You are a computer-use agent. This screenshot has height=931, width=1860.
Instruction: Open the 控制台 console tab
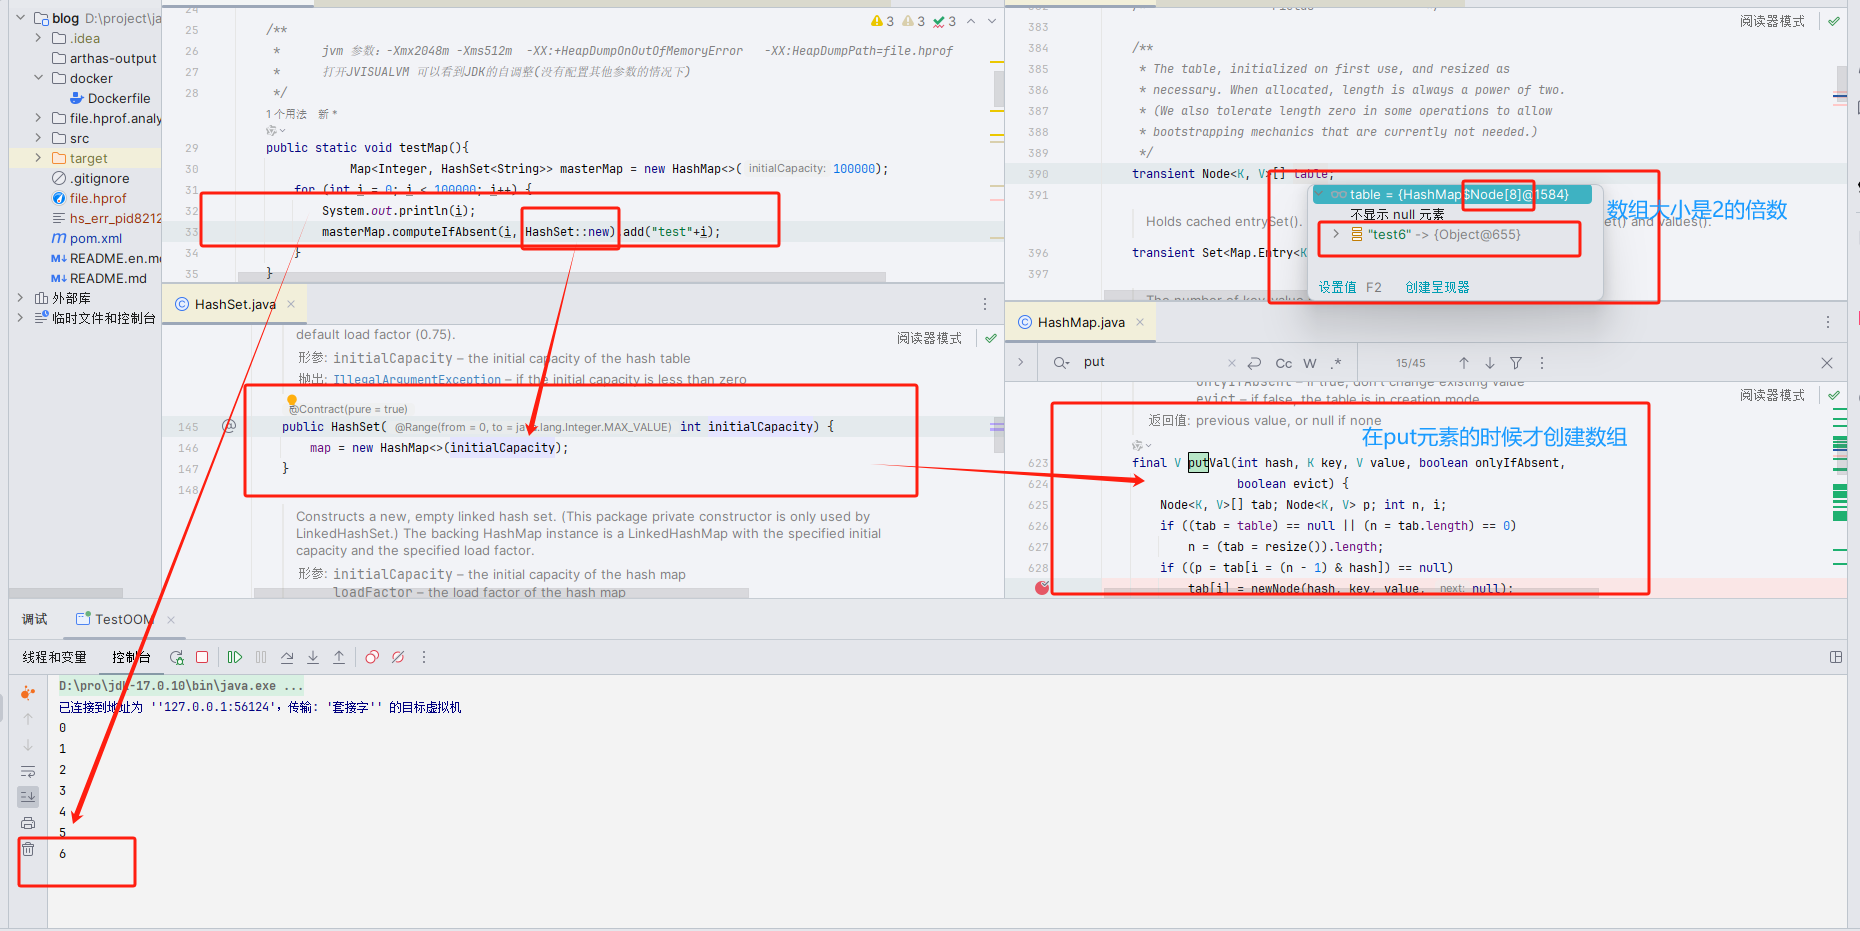[131, 657]
